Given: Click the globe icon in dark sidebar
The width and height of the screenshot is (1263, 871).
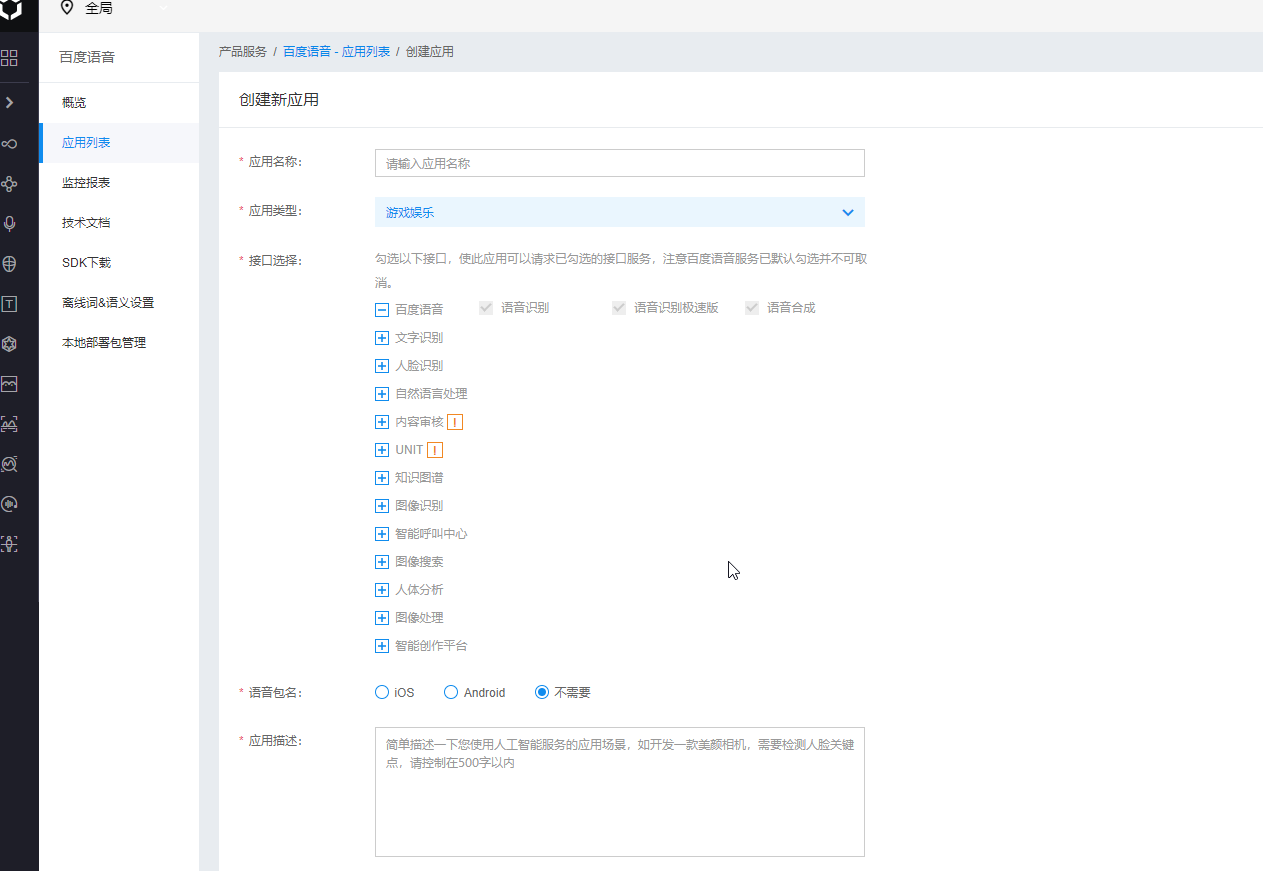Looking at the screenshot, I should [x=9, y=264].
